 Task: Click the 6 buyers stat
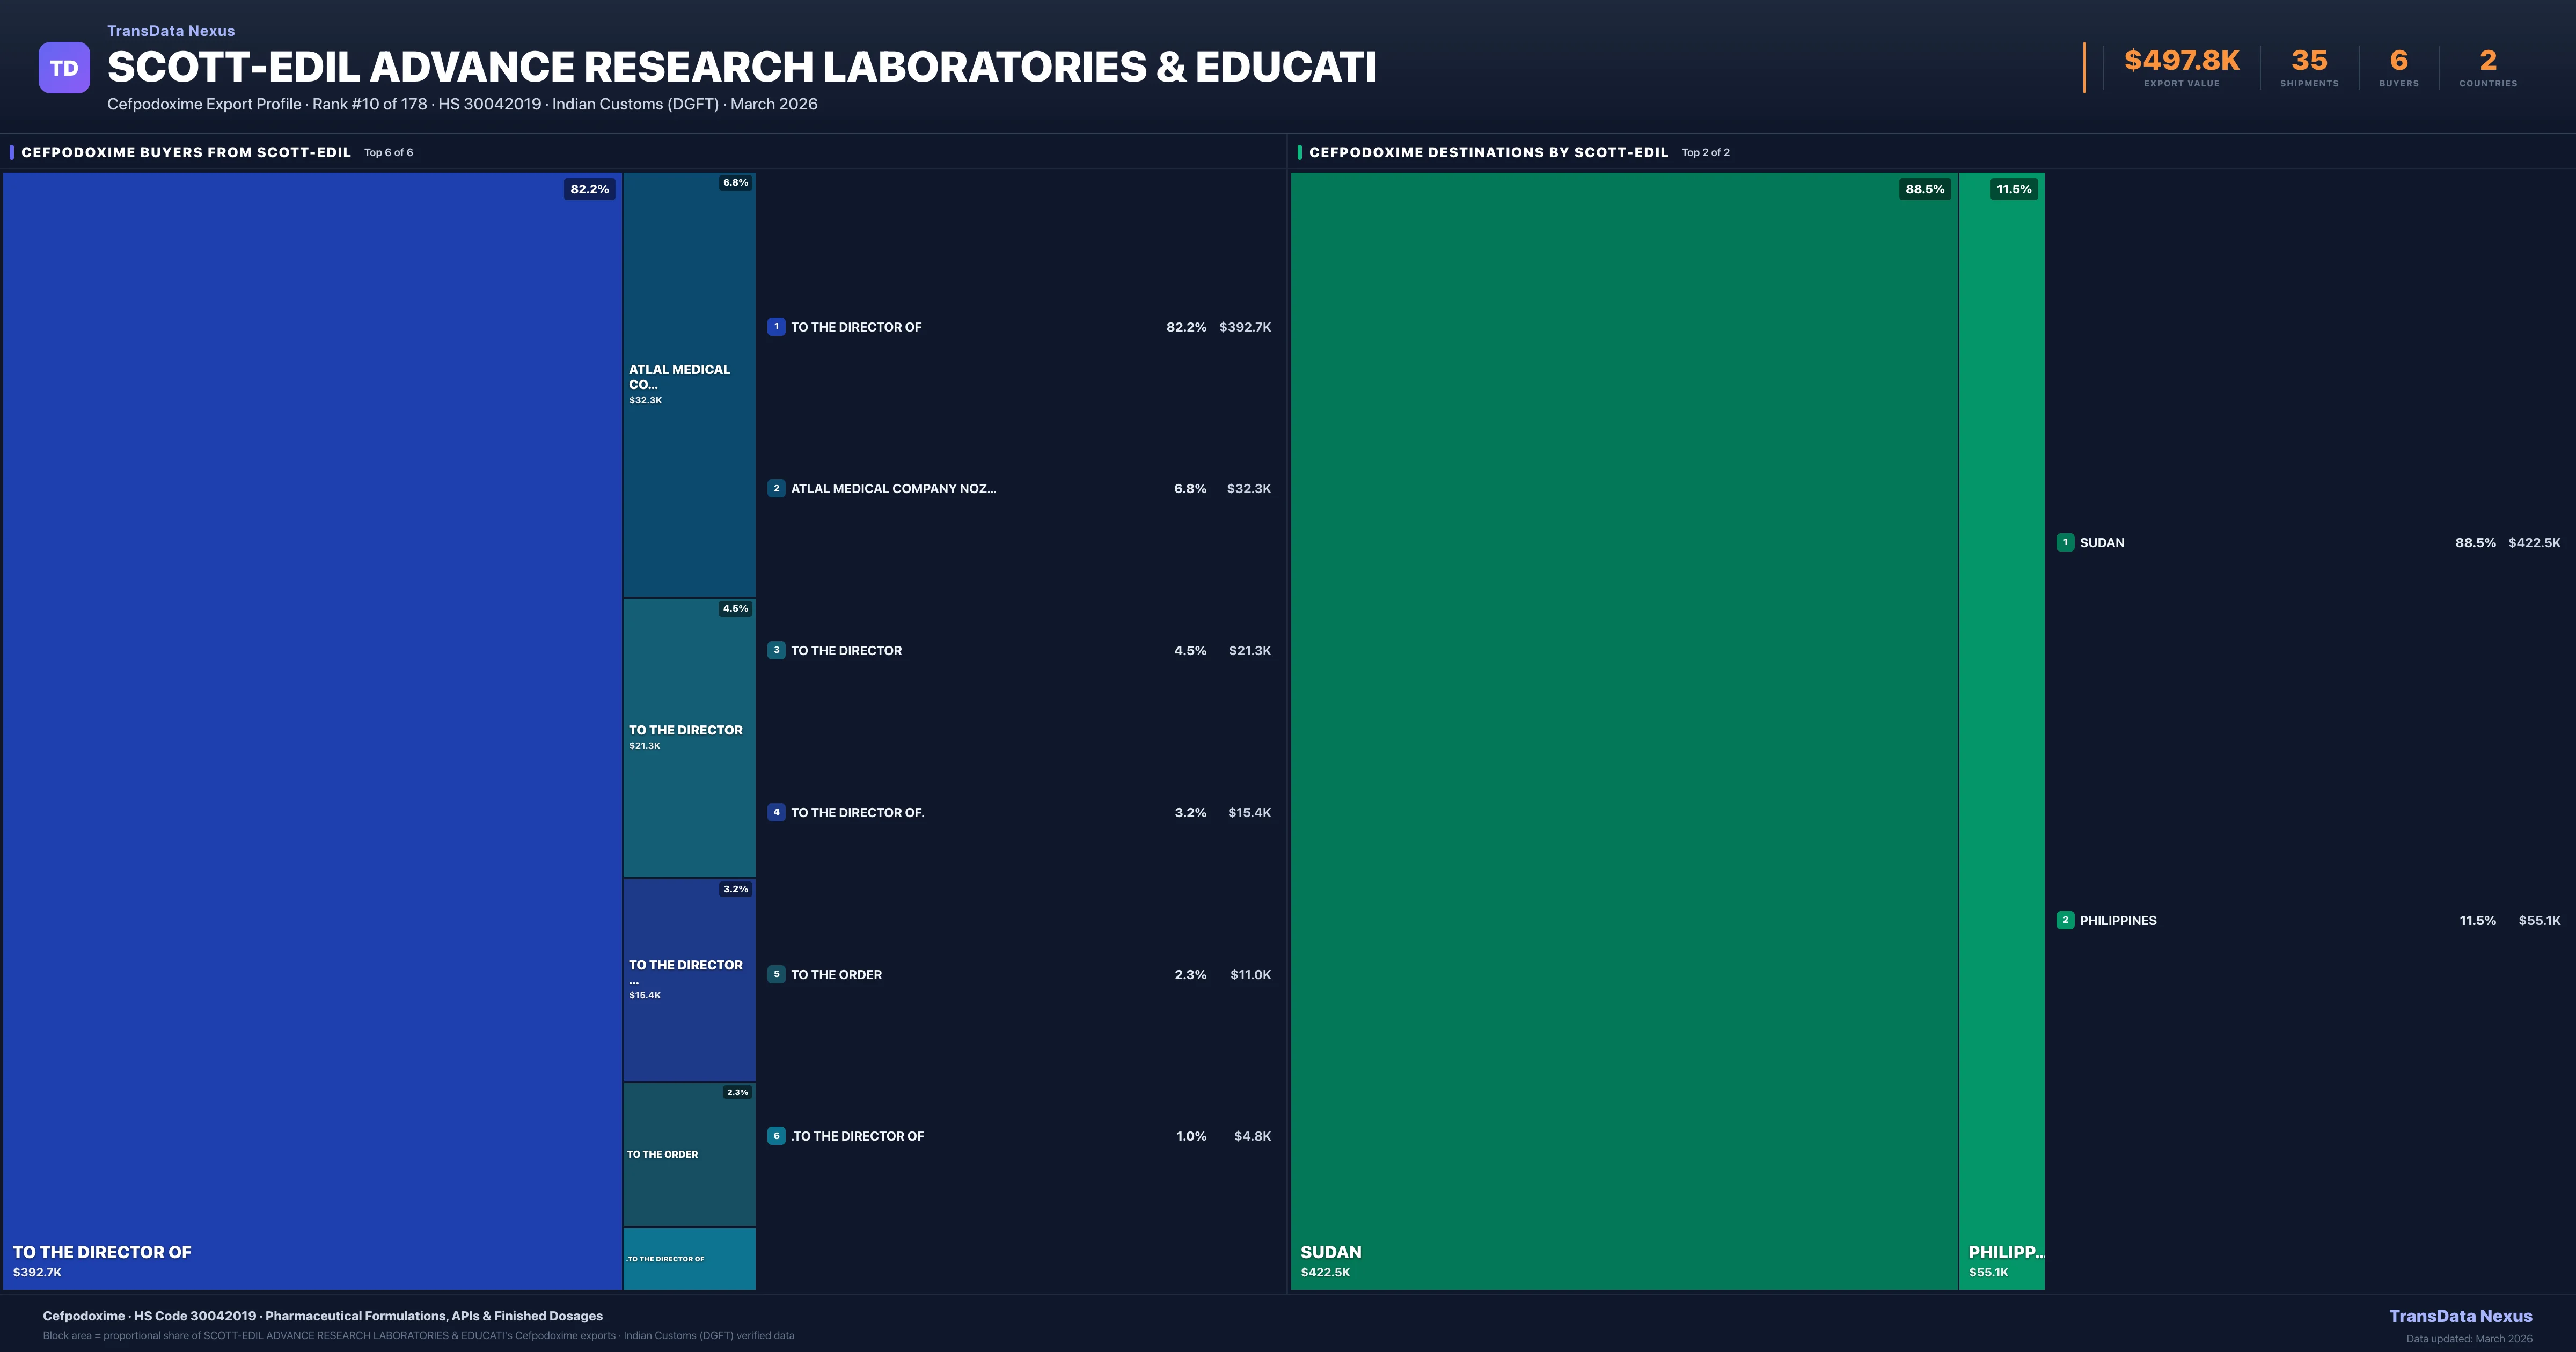[2398, 60]
